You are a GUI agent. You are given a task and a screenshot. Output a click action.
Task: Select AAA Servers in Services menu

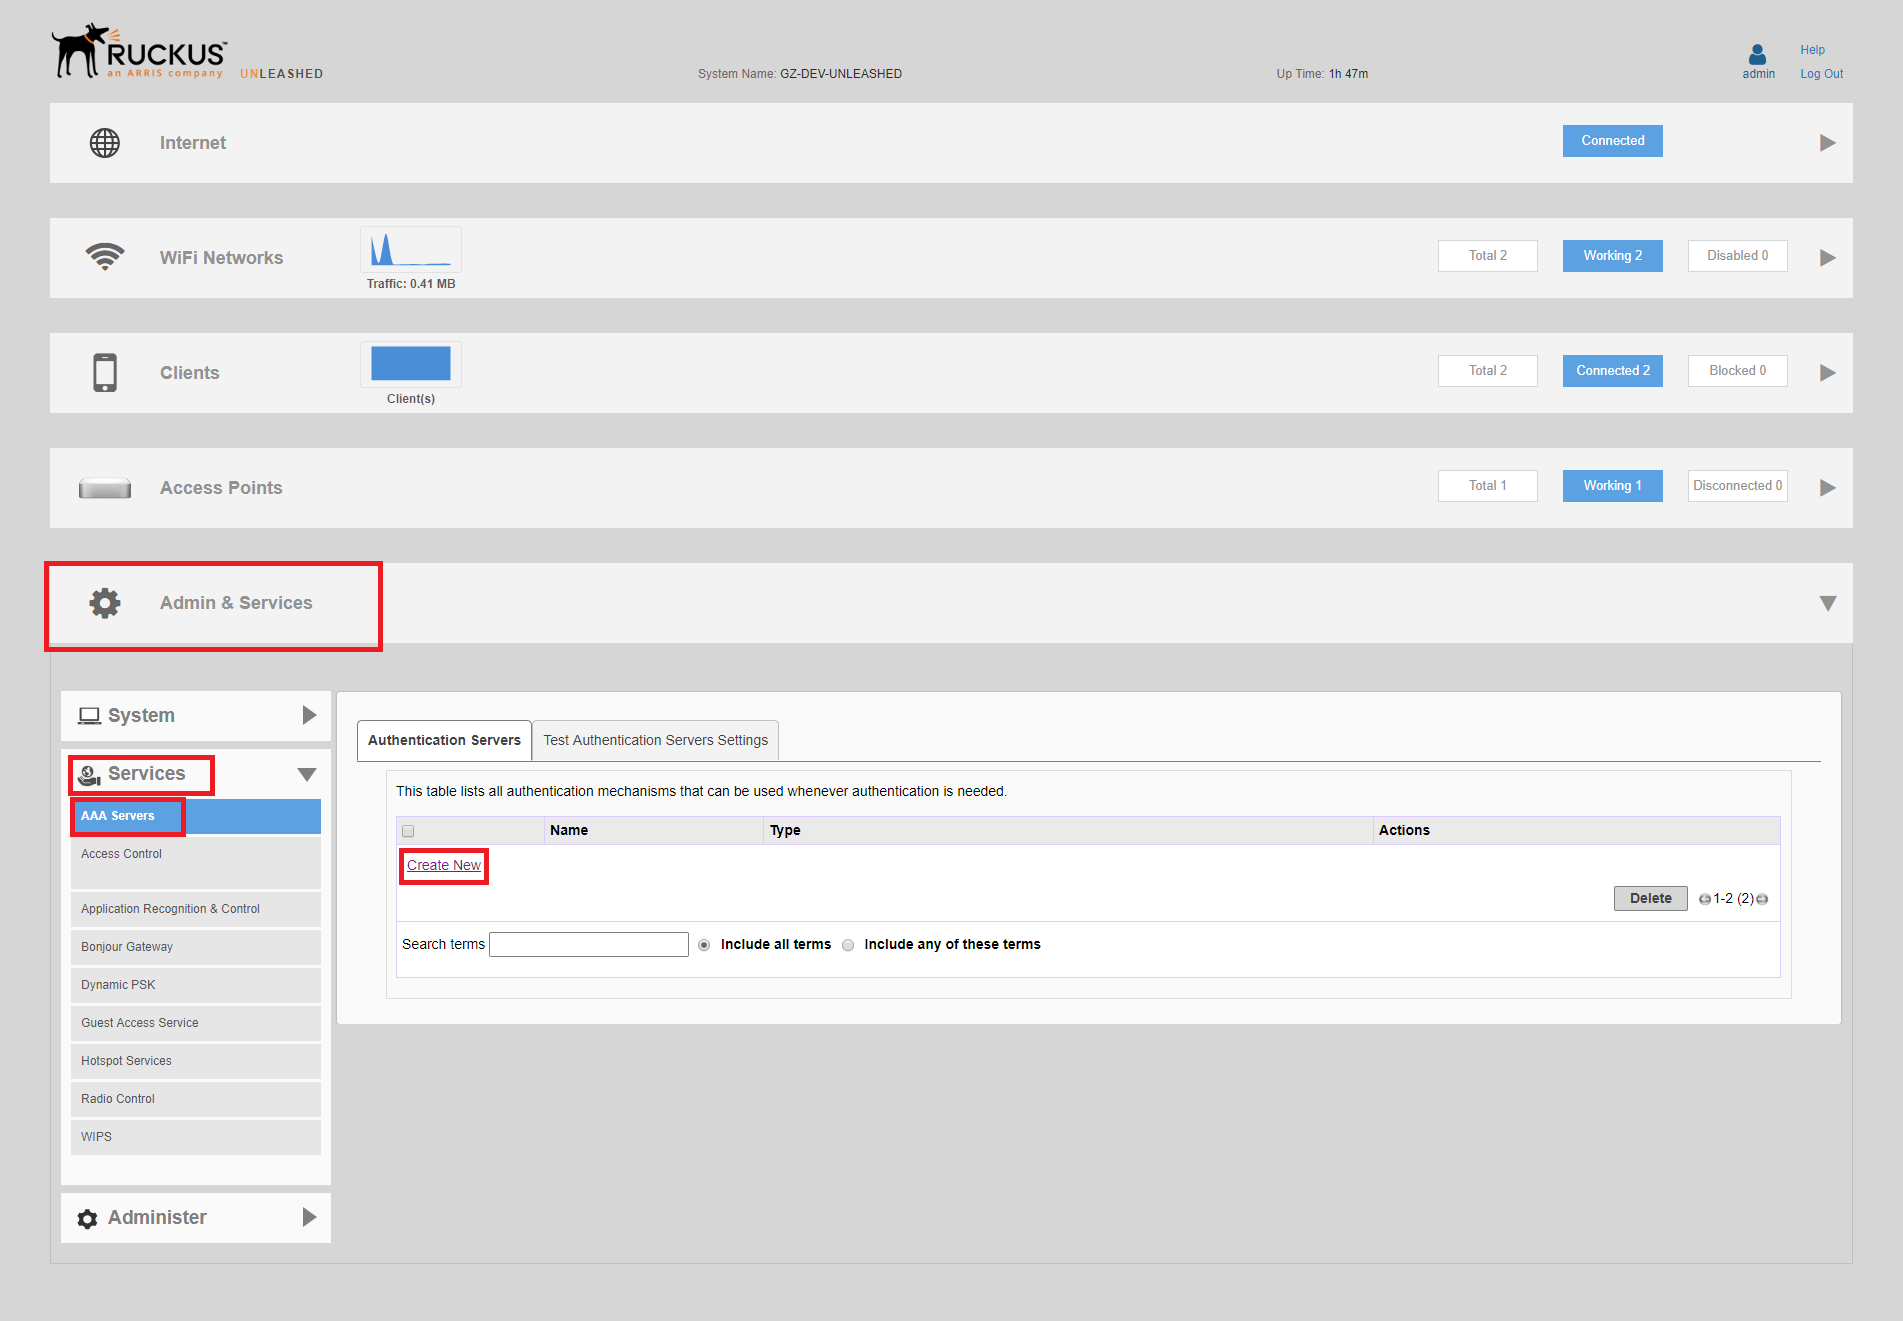pos(196,816)
